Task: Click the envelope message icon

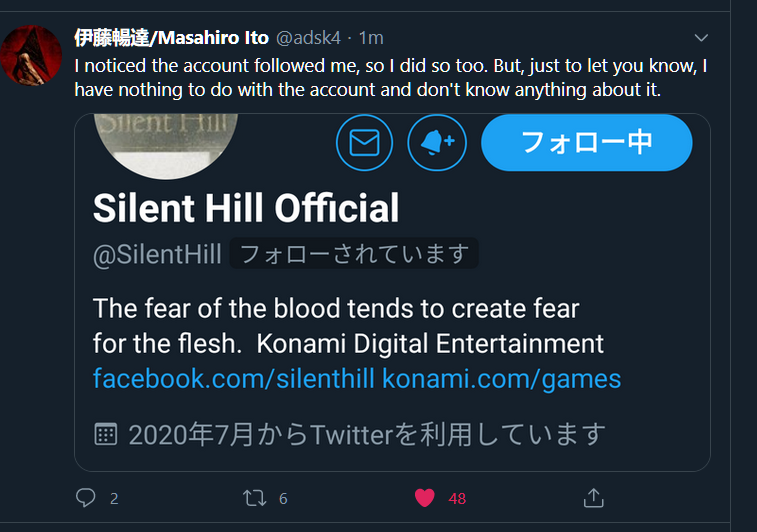Action: point(365,143)
